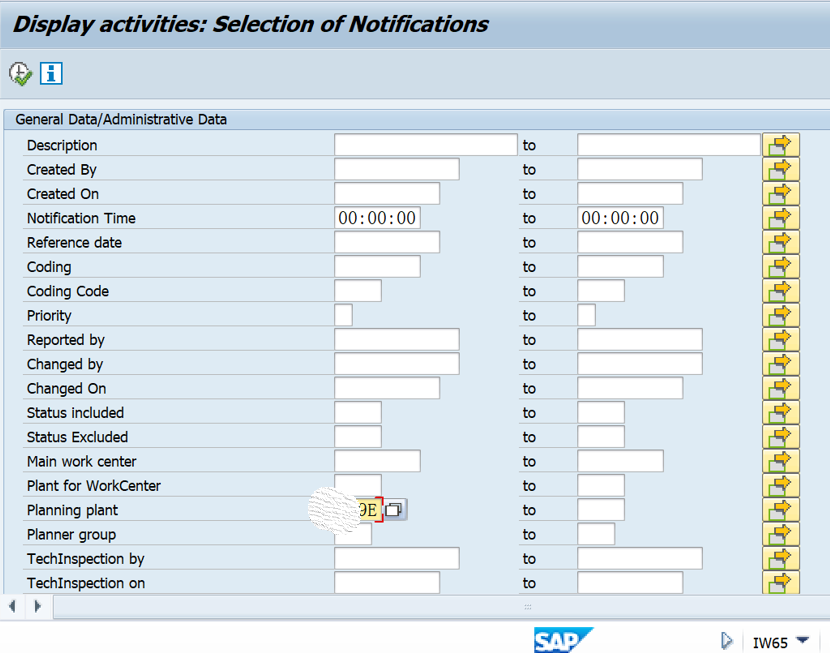
Task: Execute the notification selection report
Action: point(19,73)
